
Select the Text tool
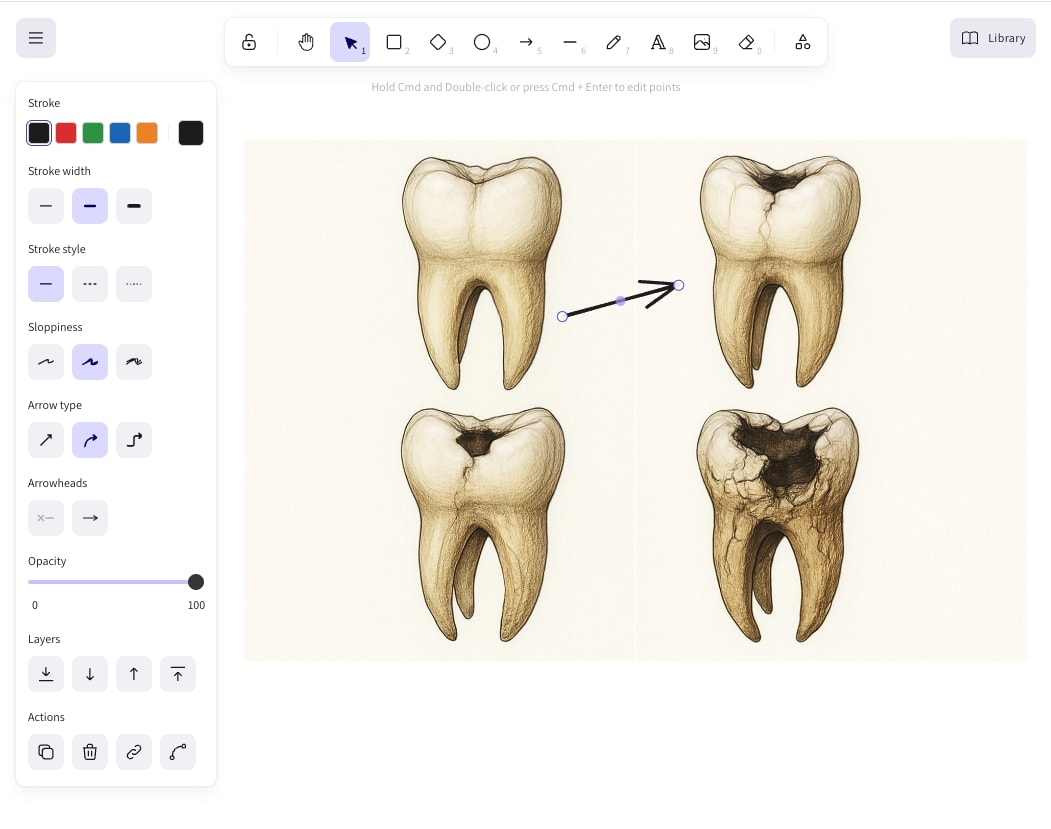coord(658,42)
